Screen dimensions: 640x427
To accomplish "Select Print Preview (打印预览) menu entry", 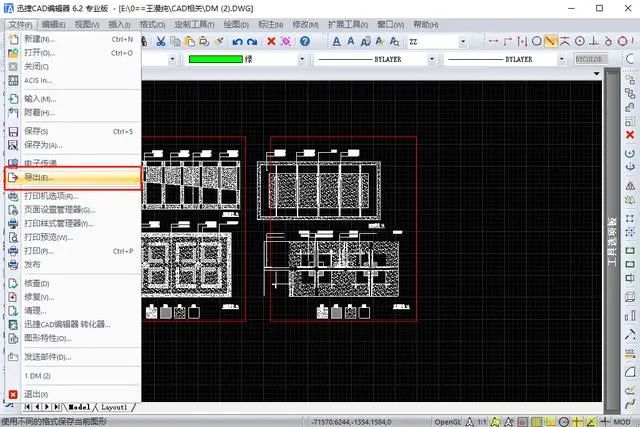I will pyautogui.click(x=73, y=237).
